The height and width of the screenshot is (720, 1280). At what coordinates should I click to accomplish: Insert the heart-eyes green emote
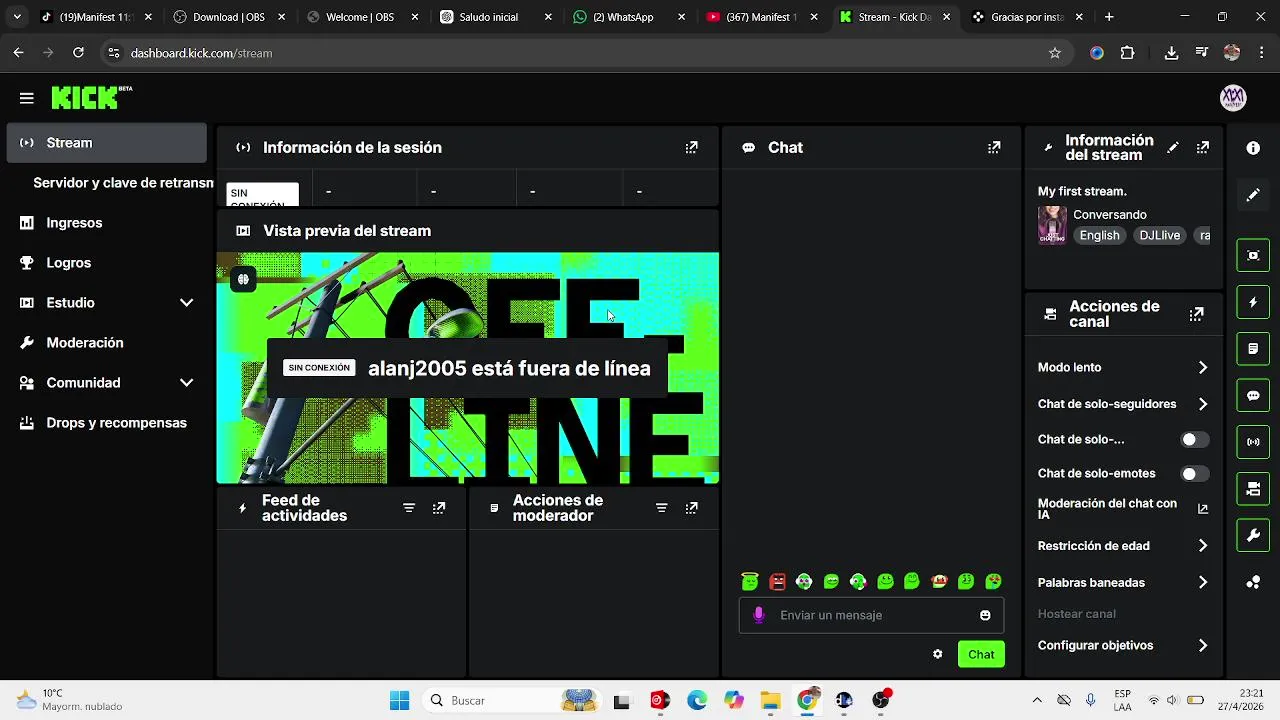tap(993, 581)
